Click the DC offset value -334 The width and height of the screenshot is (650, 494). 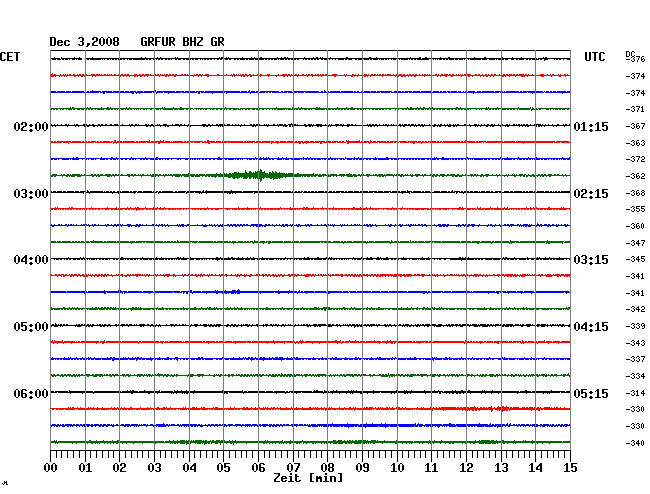(x=635, y=376)
